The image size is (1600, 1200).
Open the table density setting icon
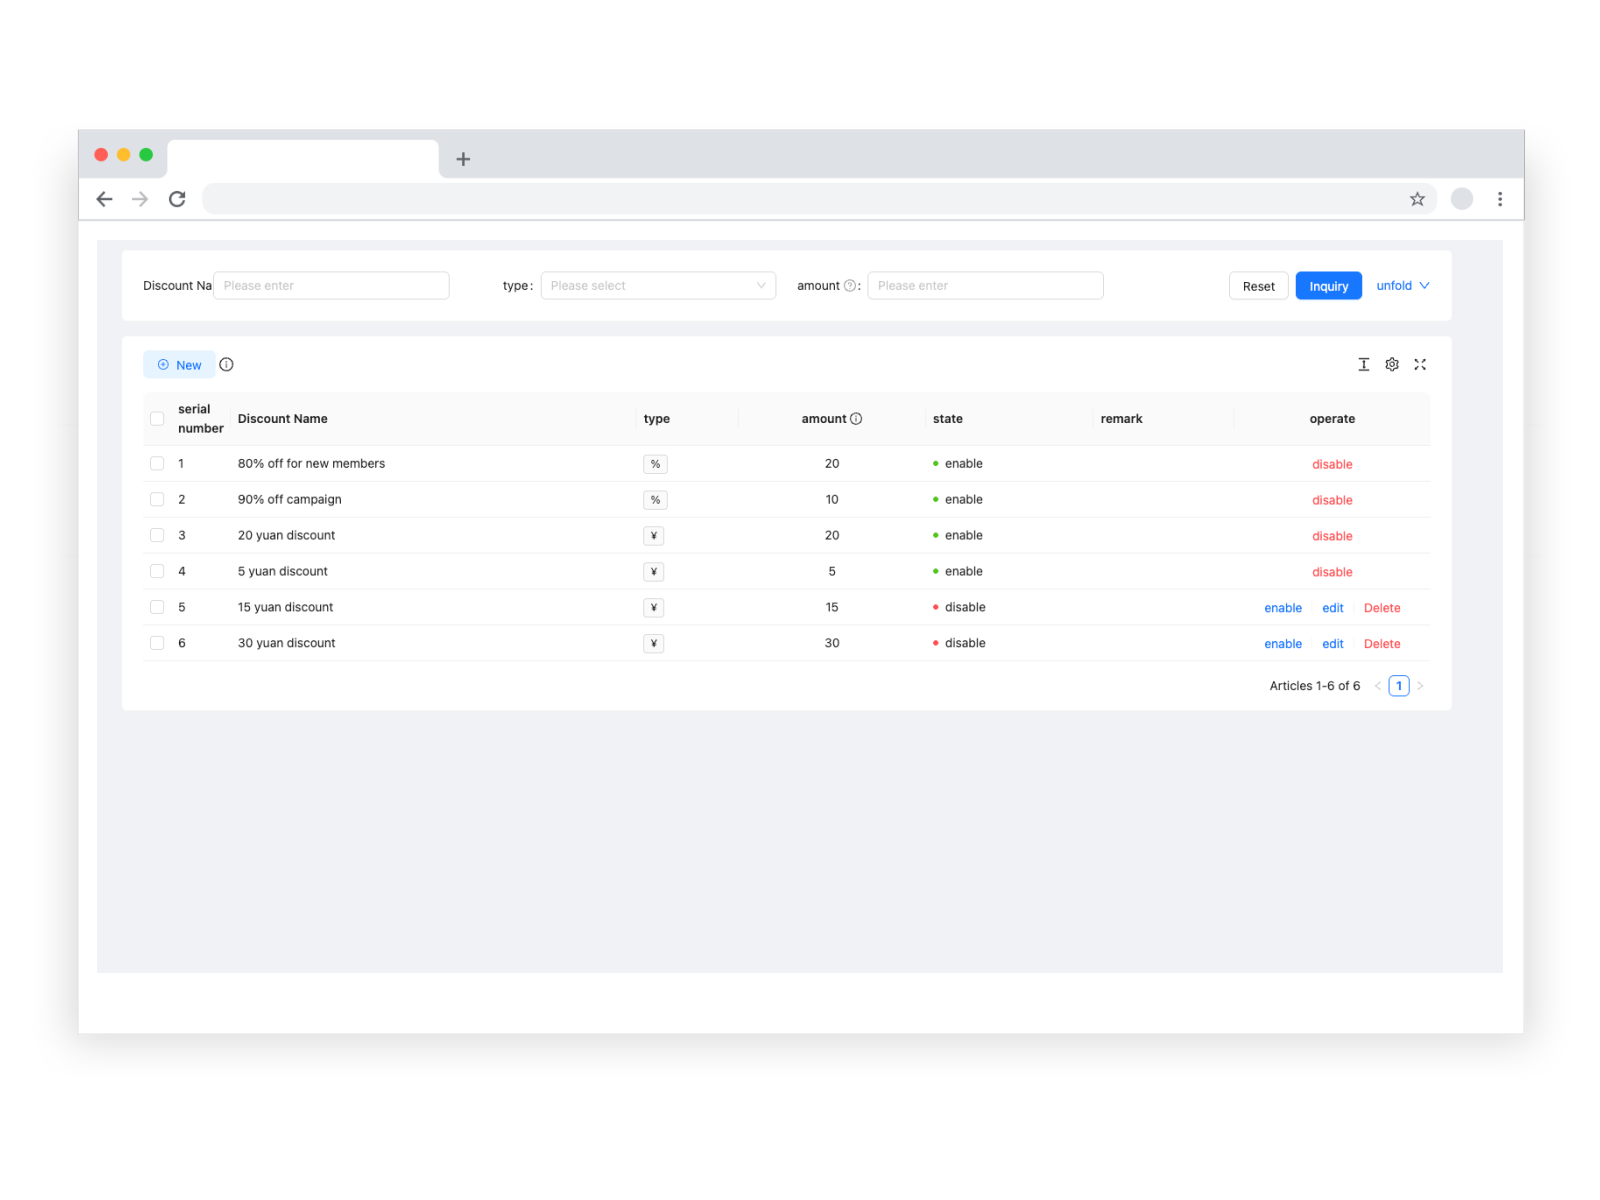pos(1363,365)
